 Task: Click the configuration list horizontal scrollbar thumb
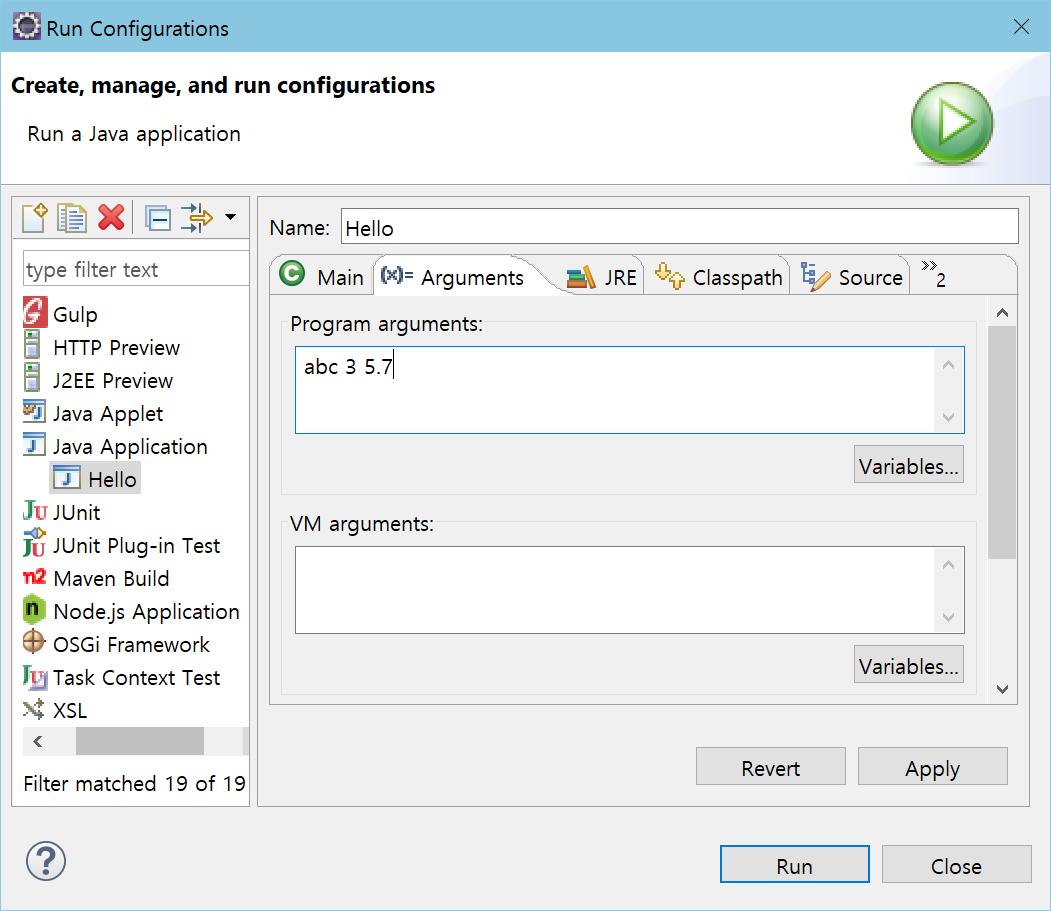tap(139, 741)
